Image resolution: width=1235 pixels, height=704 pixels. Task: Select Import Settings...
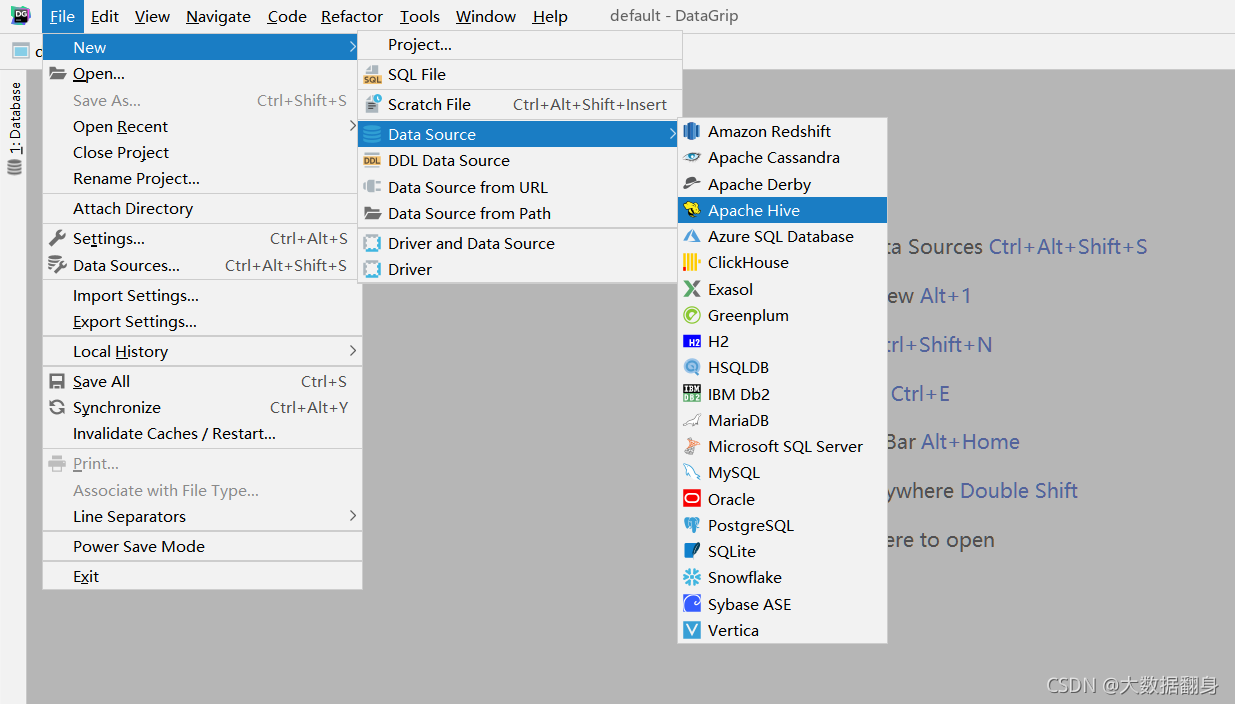202,295
